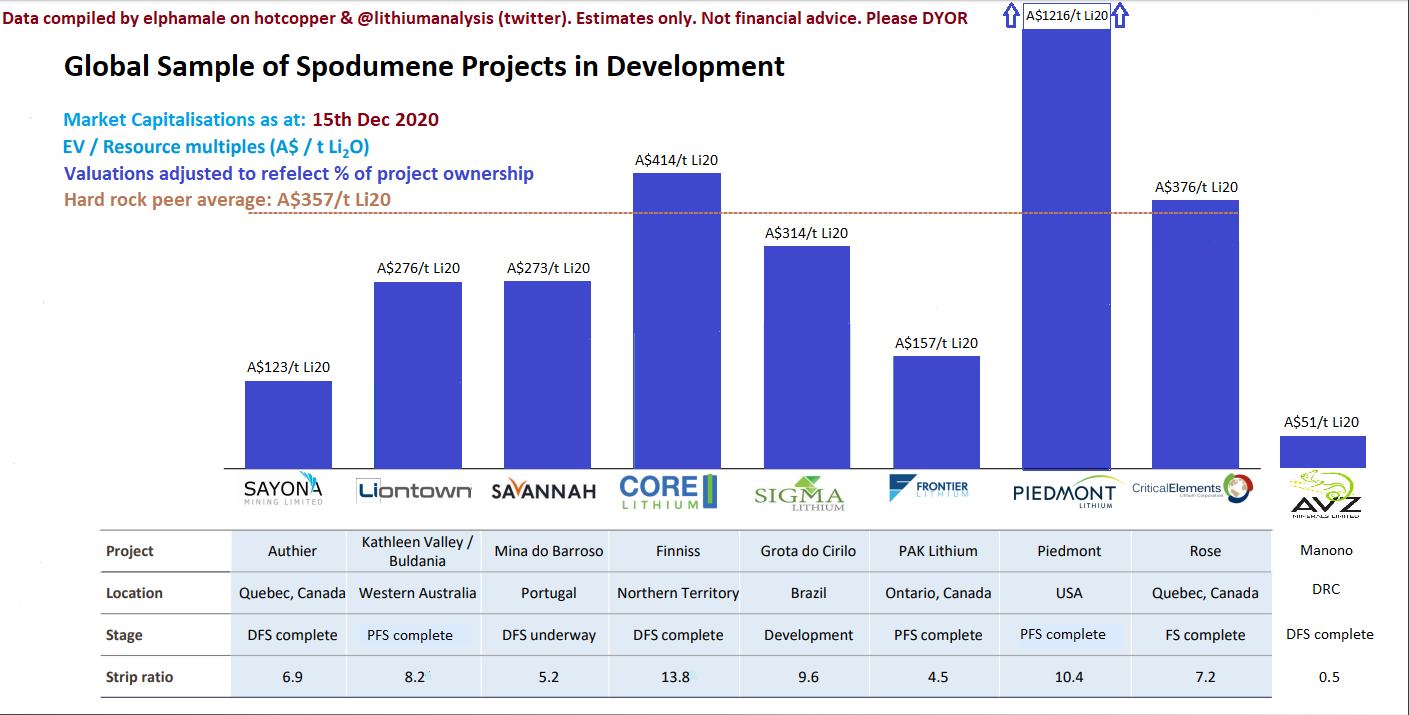Click the 'Location' row header
Image resolution: width=1409 pixels, height=715 pixels.
(x=134, y=593)
